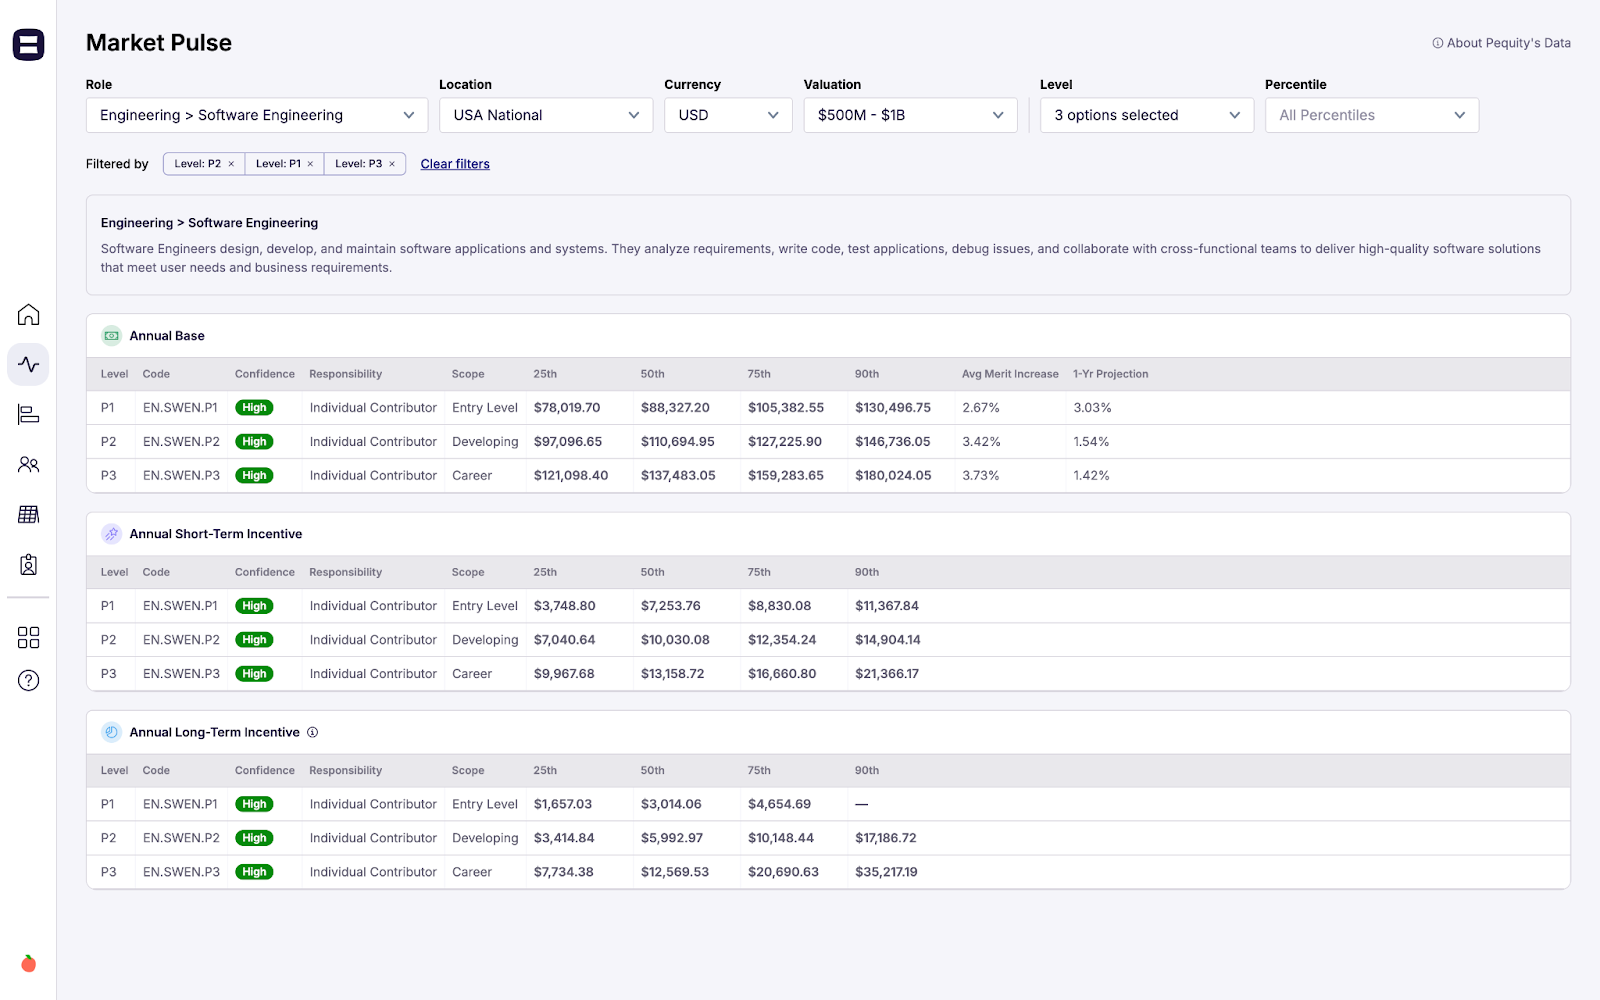Click the $16,660.80 value
1600x1000 pixels.
(782, 674)
